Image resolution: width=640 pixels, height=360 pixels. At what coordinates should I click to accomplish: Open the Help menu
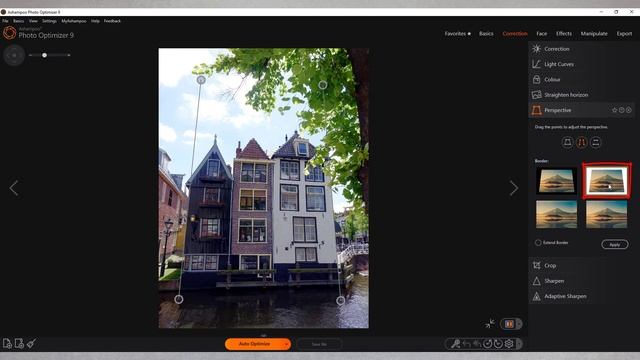coord(95,21)
